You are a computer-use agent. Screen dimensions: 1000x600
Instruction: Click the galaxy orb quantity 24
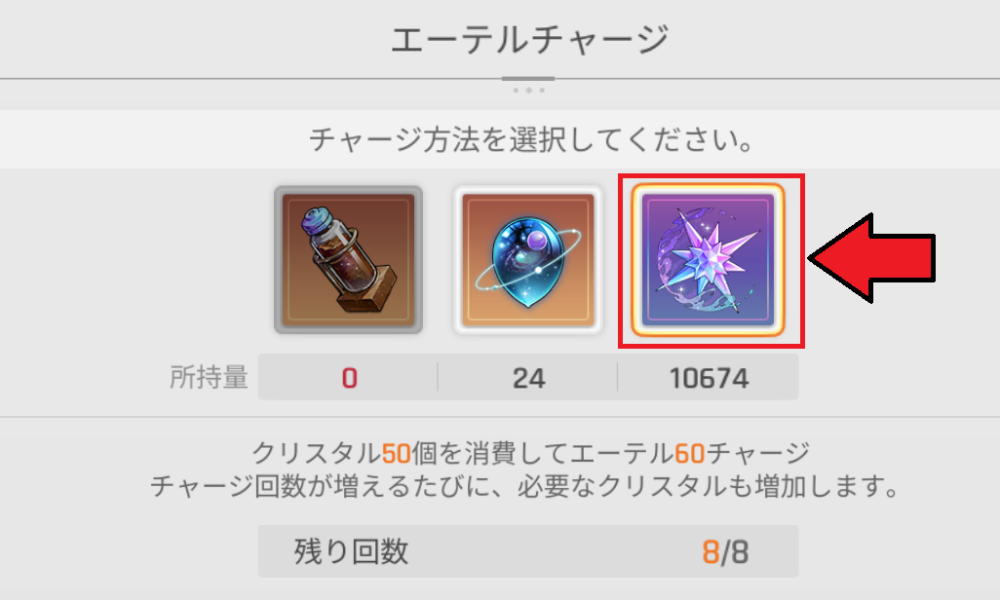pos(529,378)
